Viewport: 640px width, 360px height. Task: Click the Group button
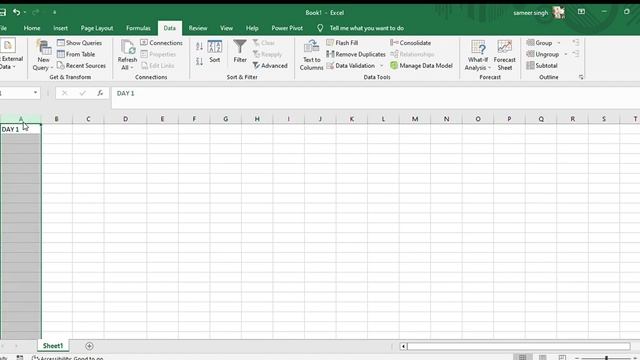point(540,42)
